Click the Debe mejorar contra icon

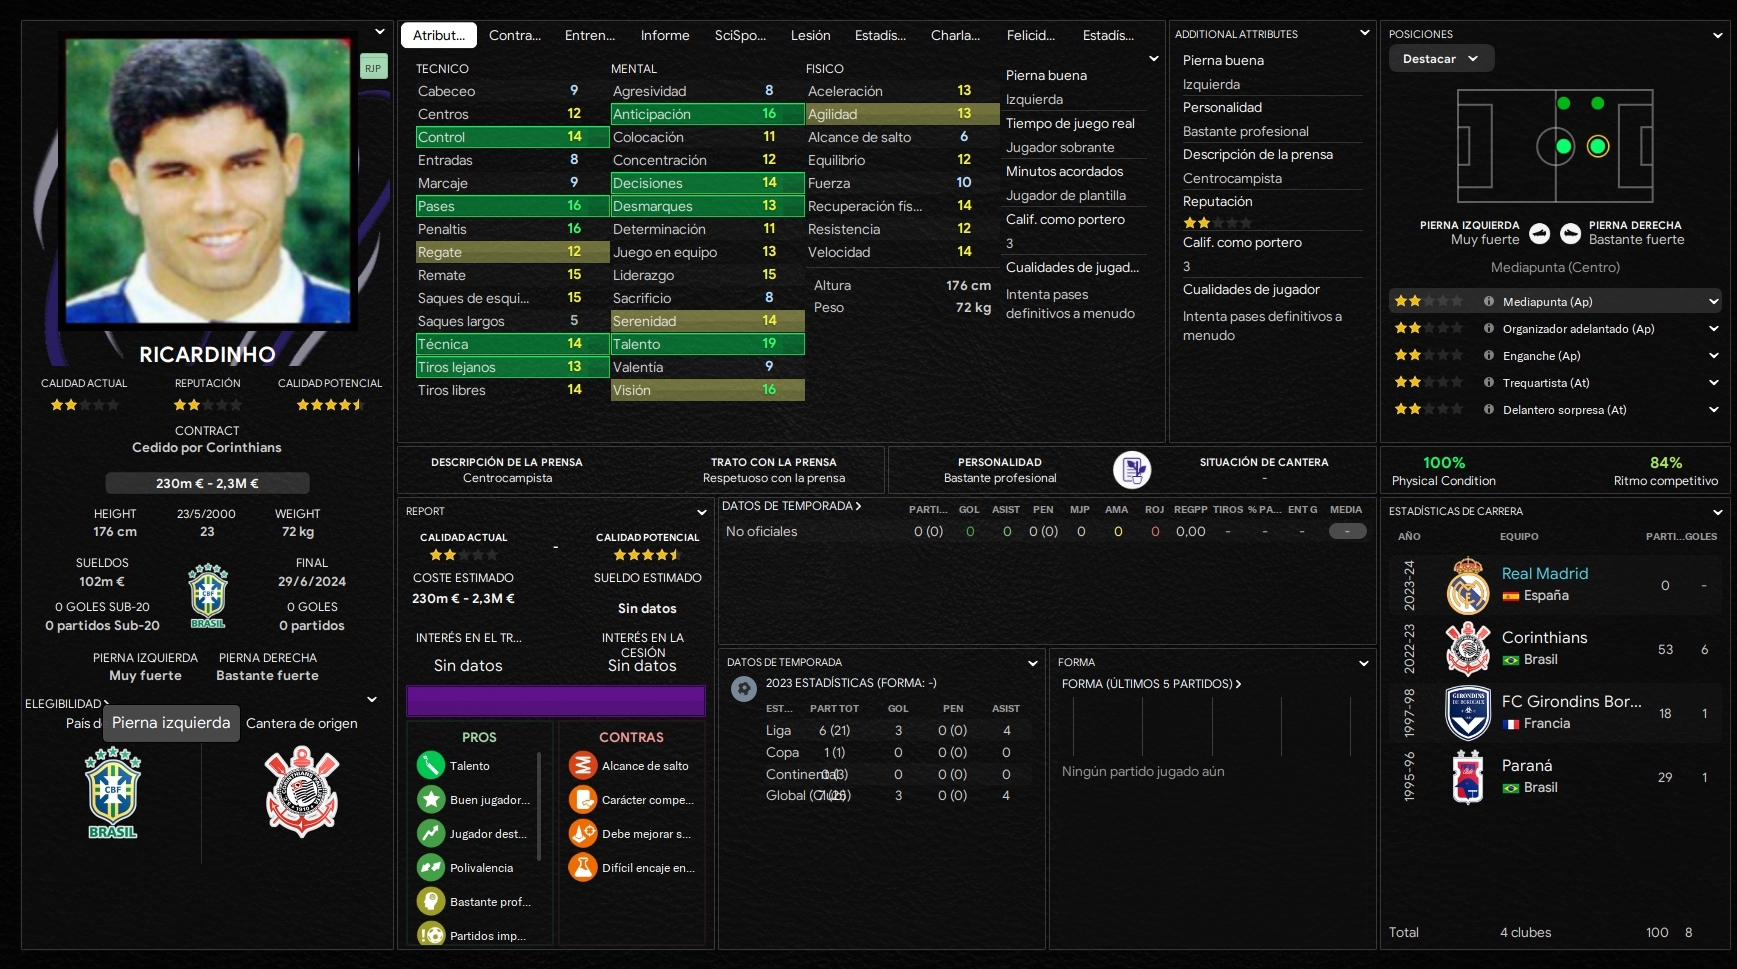pyautogui.click(x=583, y=834)
